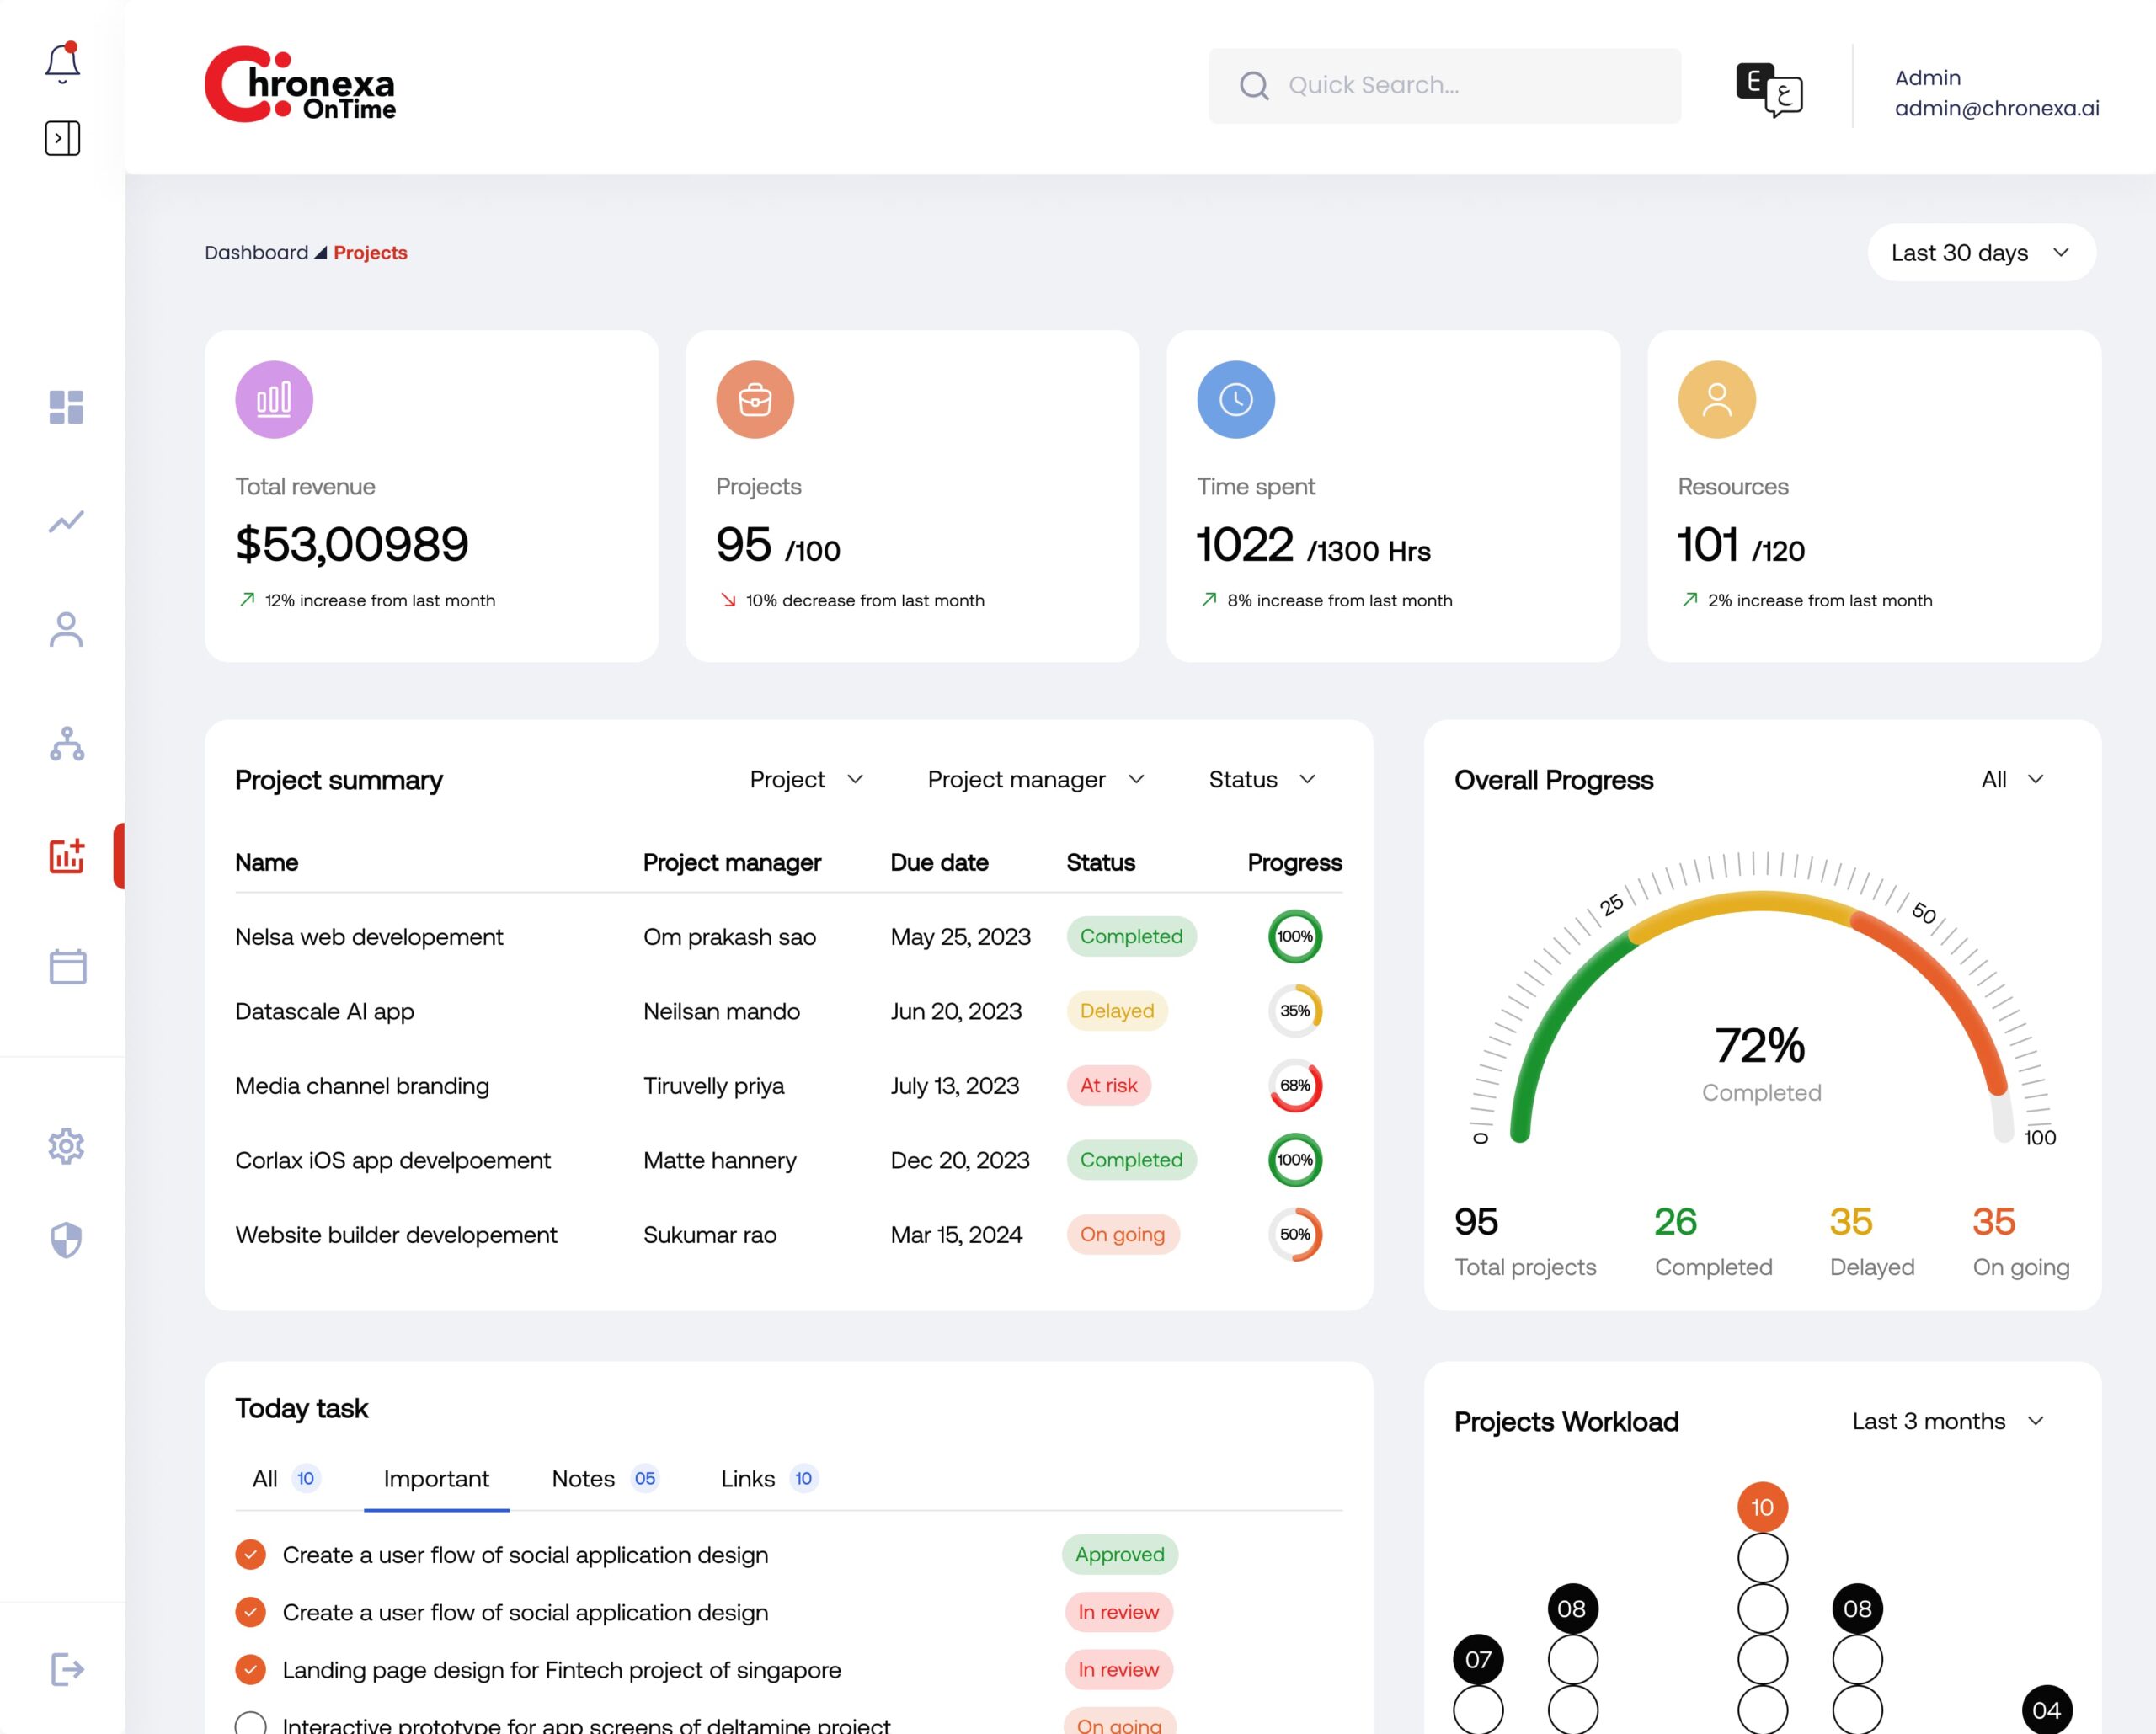Open the calendar icon in the sidebar
The height and width of the screenshot is (1734, 2156).
click(67, 966)
